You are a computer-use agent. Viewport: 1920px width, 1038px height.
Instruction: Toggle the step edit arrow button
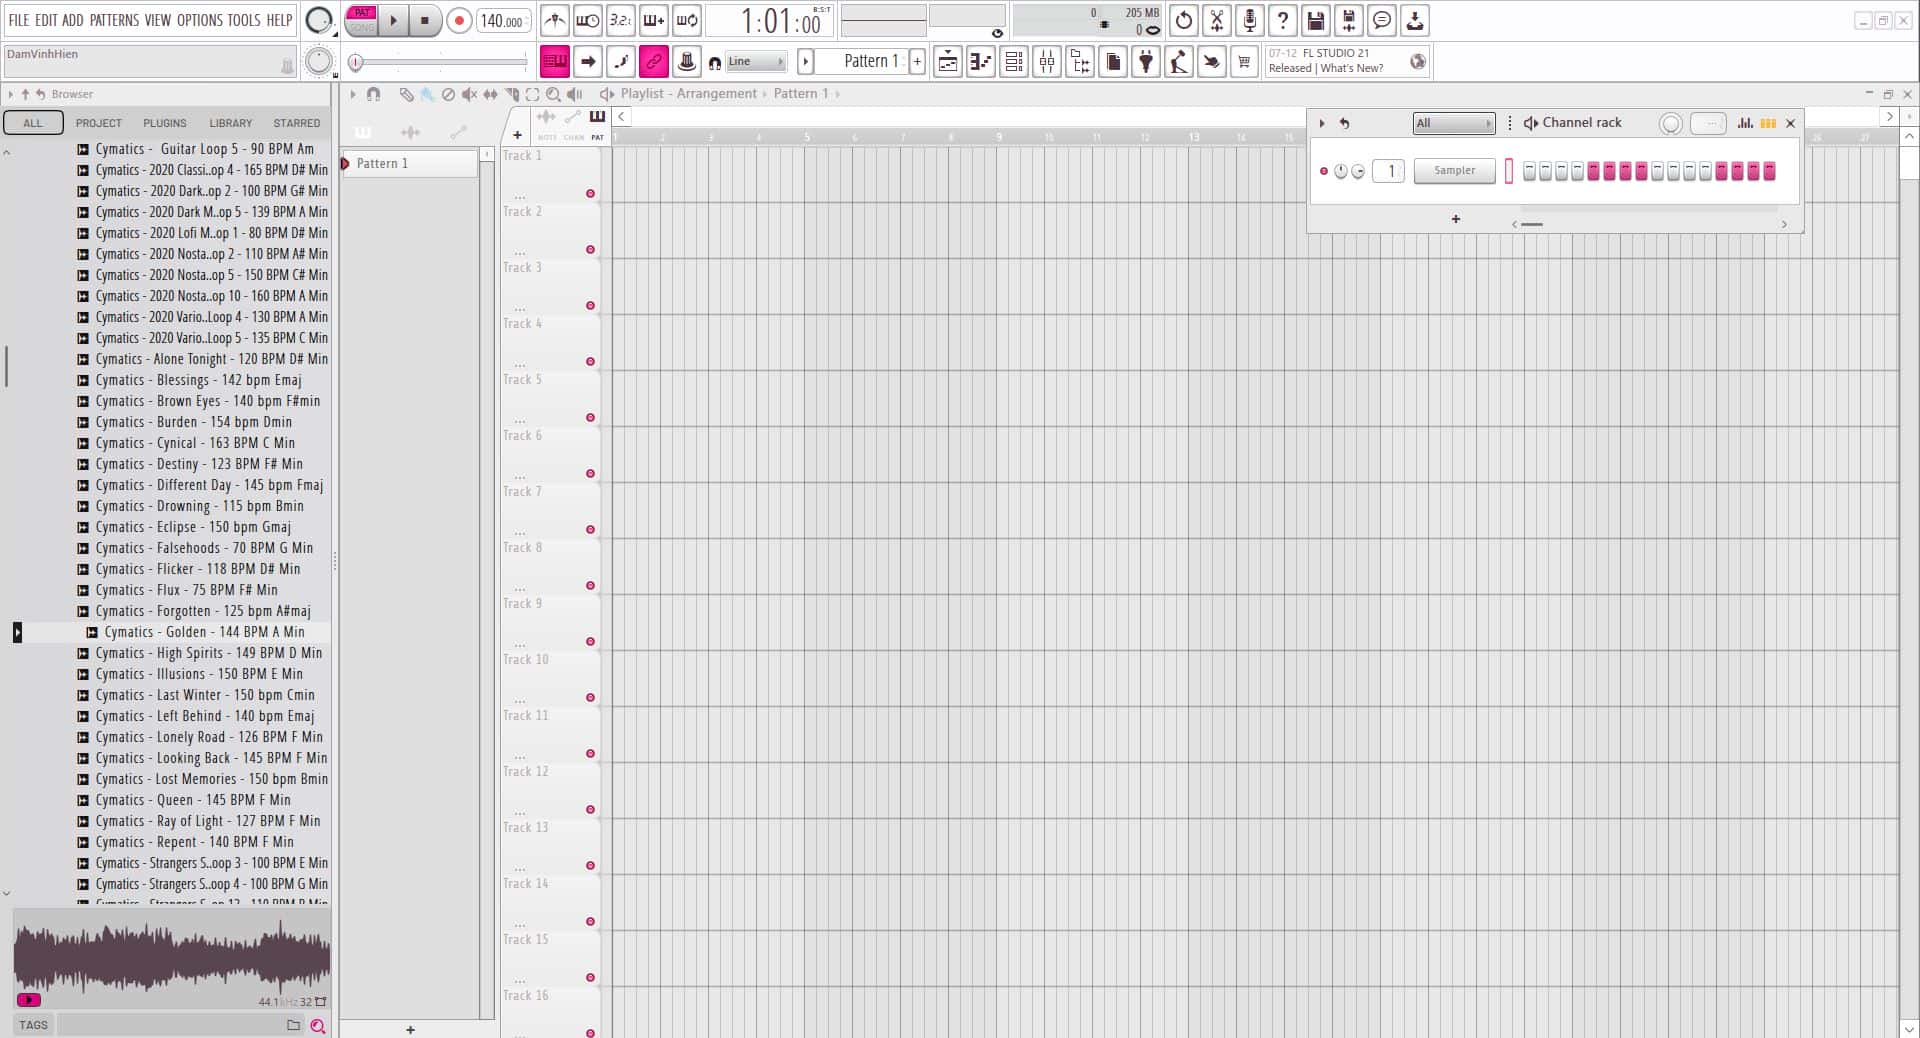coord(588,62)
